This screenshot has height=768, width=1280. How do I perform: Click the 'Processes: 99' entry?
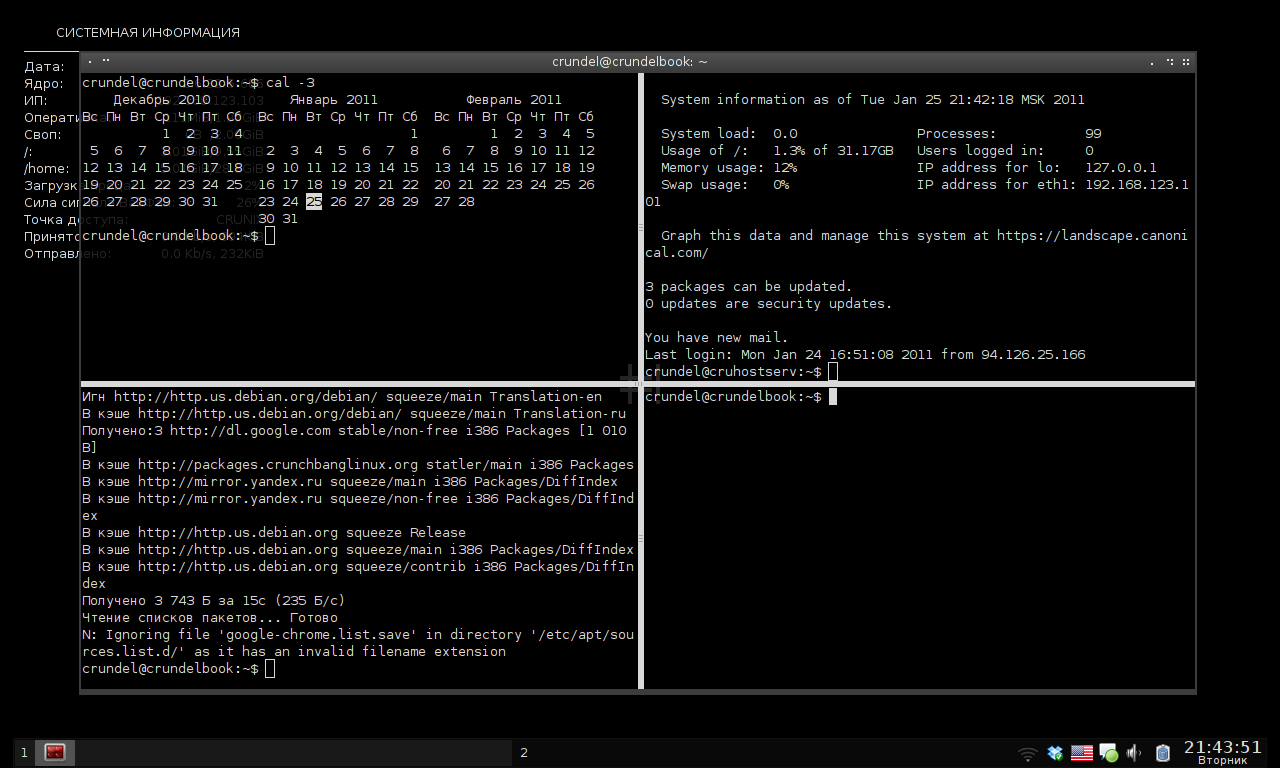1009,134
